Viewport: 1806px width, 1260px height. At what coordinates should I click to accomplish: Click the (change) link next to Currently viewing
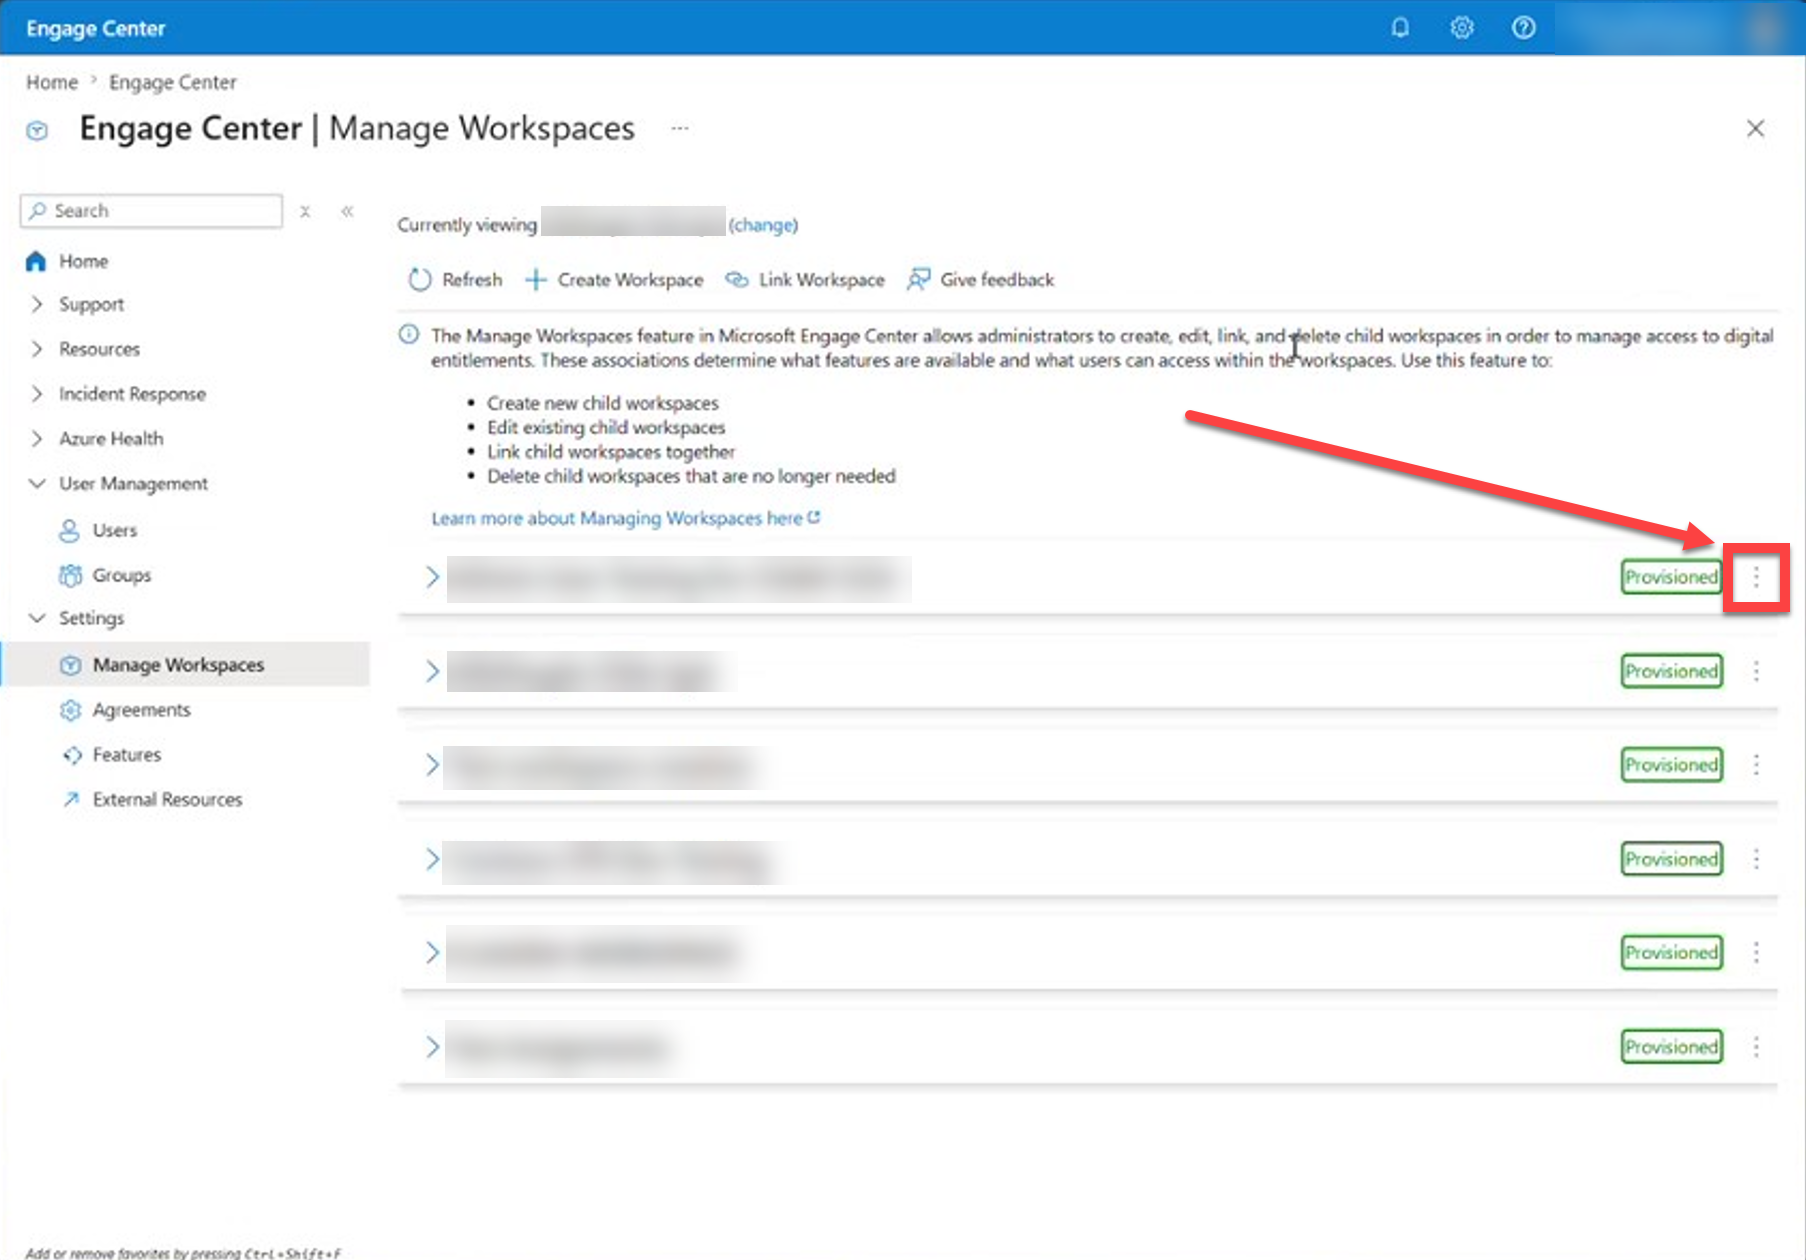pyautogui.click(x=763, y=225)
